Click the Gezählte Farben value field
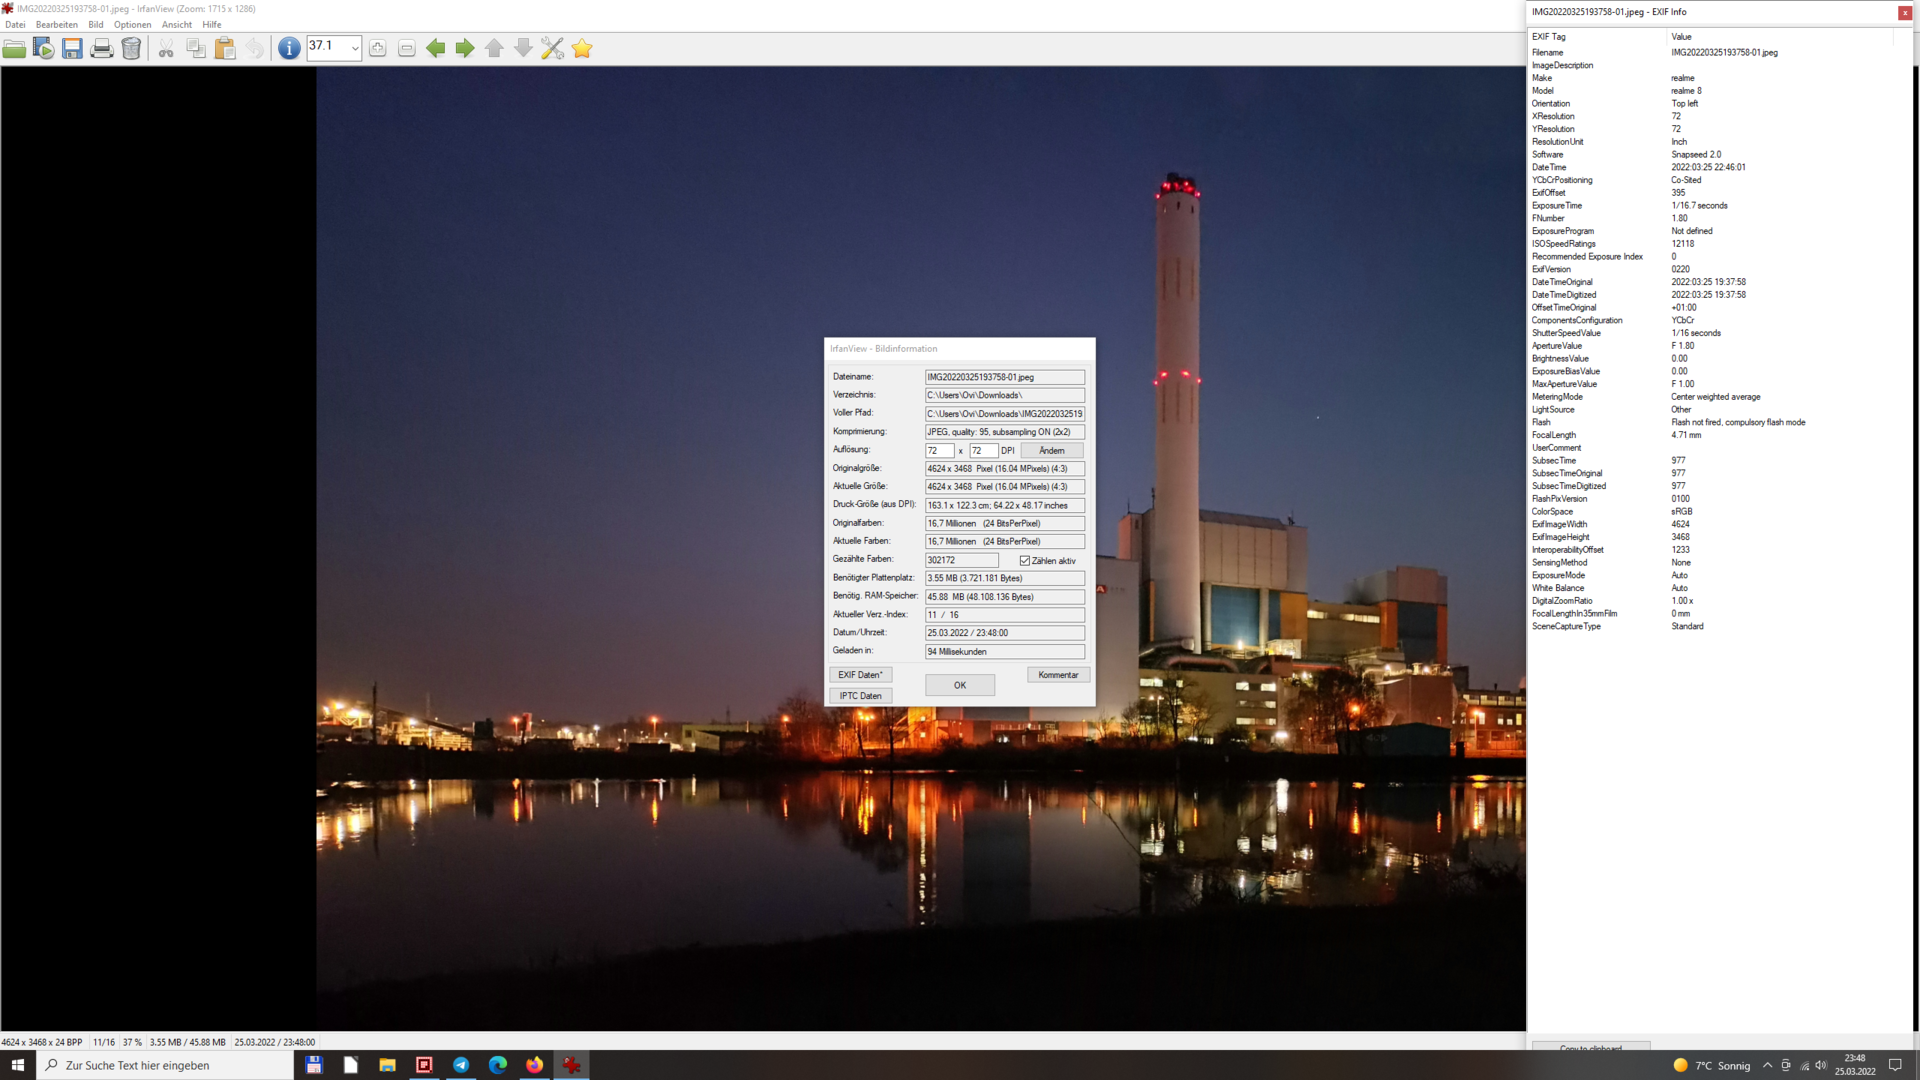 click(x=962, y=560)
